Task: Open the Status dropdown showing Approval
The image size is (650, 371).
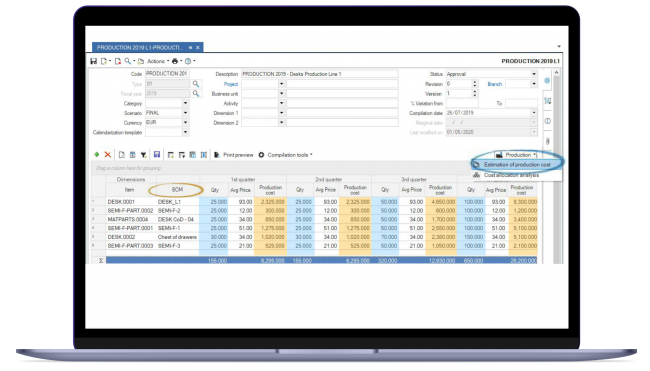Action: (534, 74)
